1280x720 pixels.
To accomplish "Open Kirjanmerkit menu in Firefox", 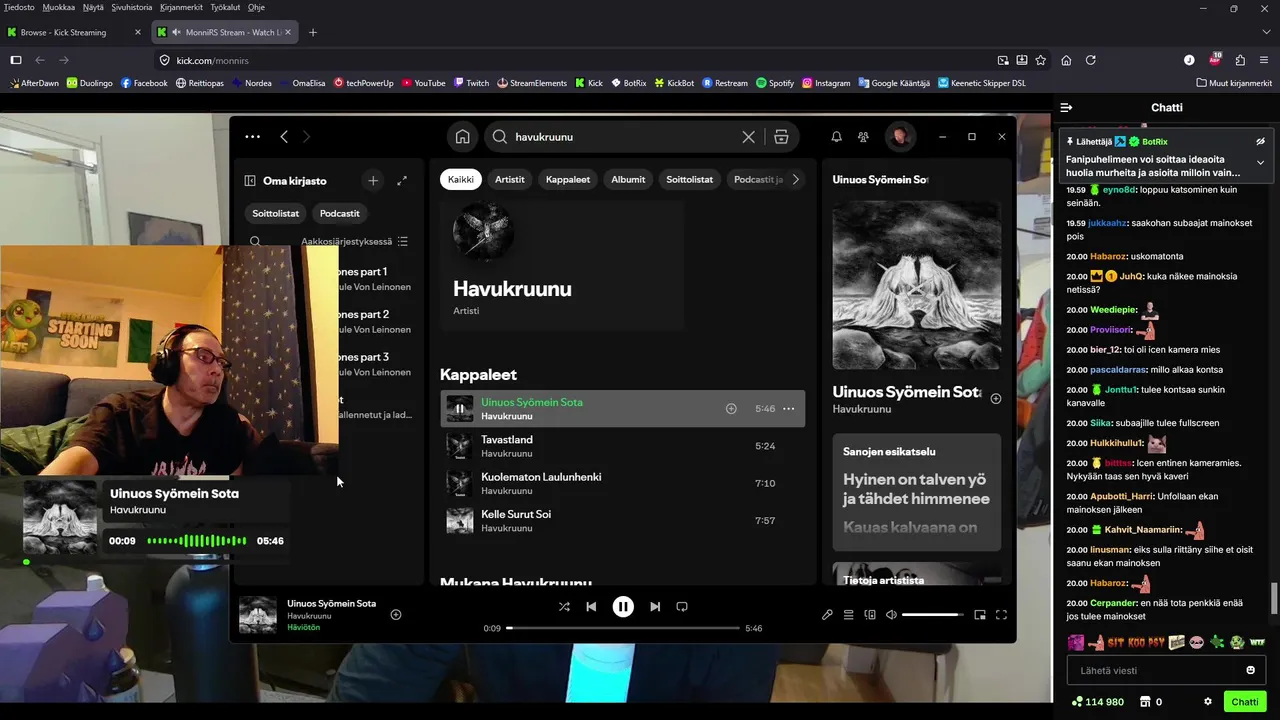I will click(181, 7).
